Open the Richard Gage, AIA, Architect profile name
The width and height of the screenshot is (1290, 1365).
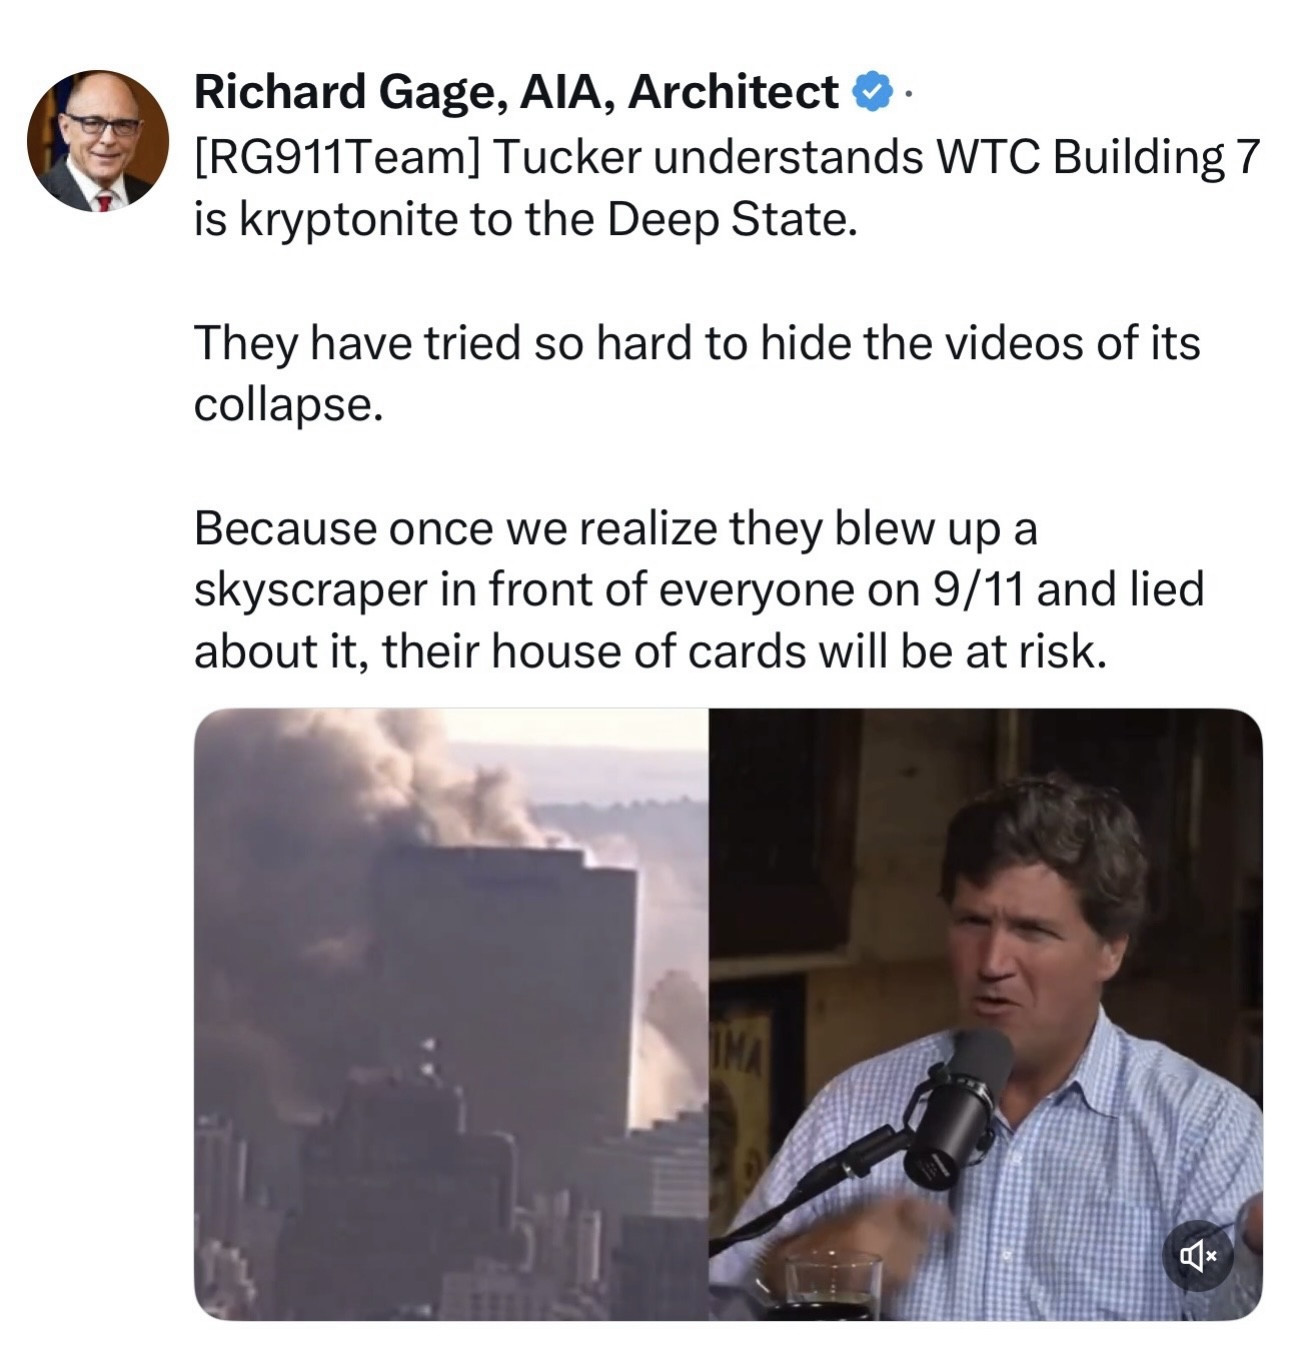(516, 92)
